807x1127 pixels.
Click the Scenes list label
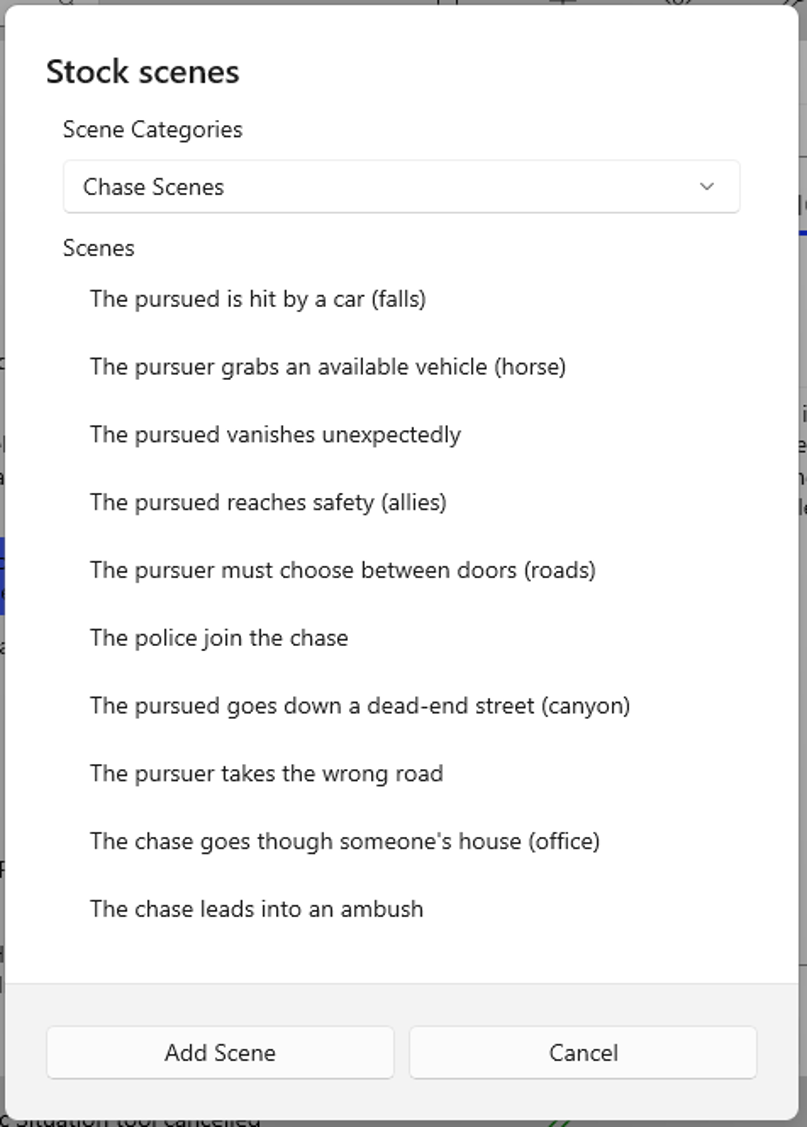tap(98, 248)
